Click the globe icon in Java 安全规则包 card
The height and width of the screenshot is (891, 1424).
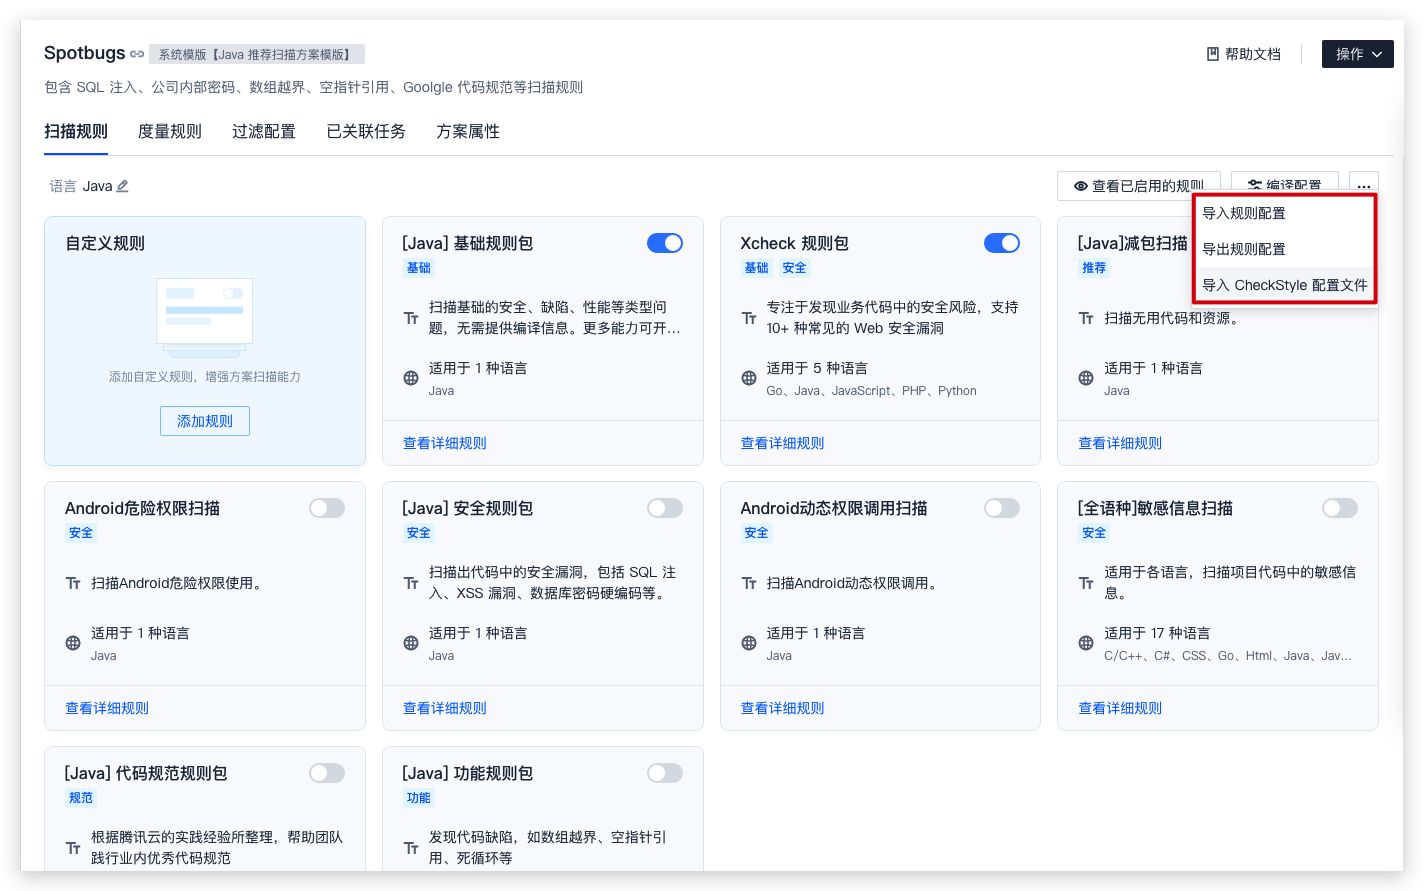pos(411,643)
